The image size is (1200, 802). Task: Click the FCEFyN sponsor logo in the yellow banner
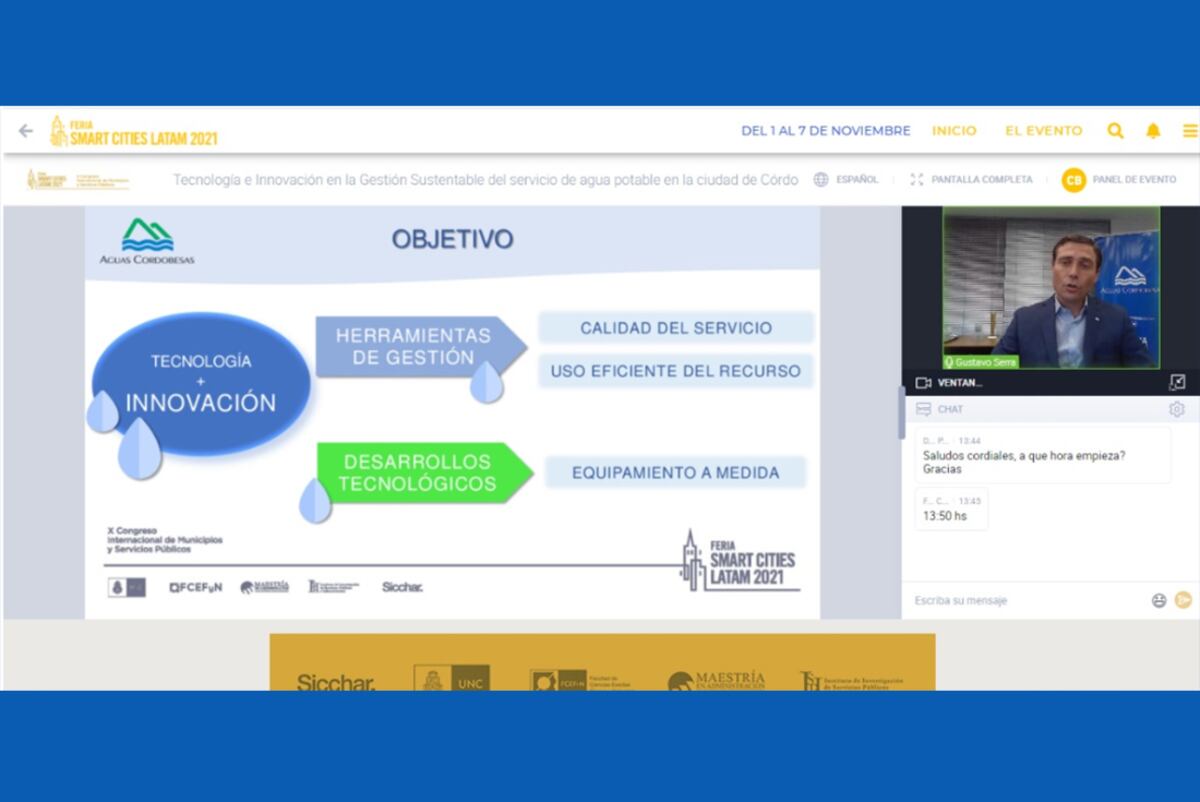580,680
